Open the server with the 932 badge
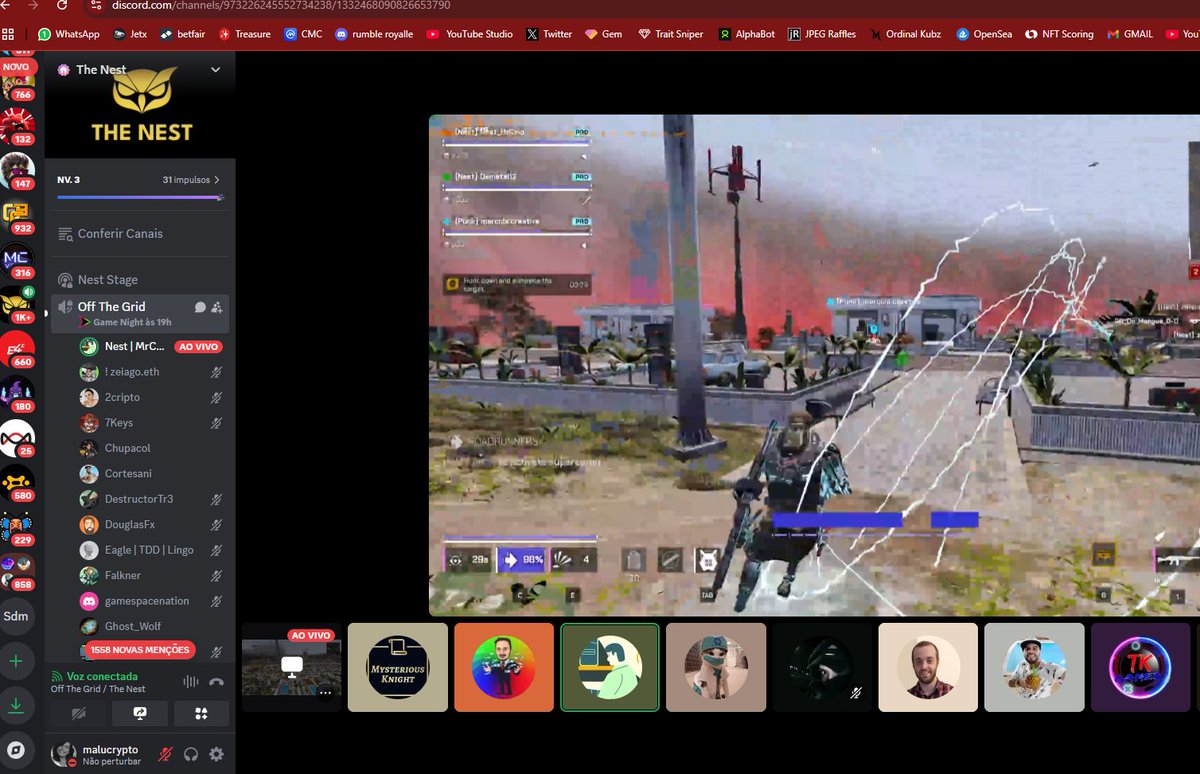Screen dimensions: 1200x774 click(x=17, y=214)
